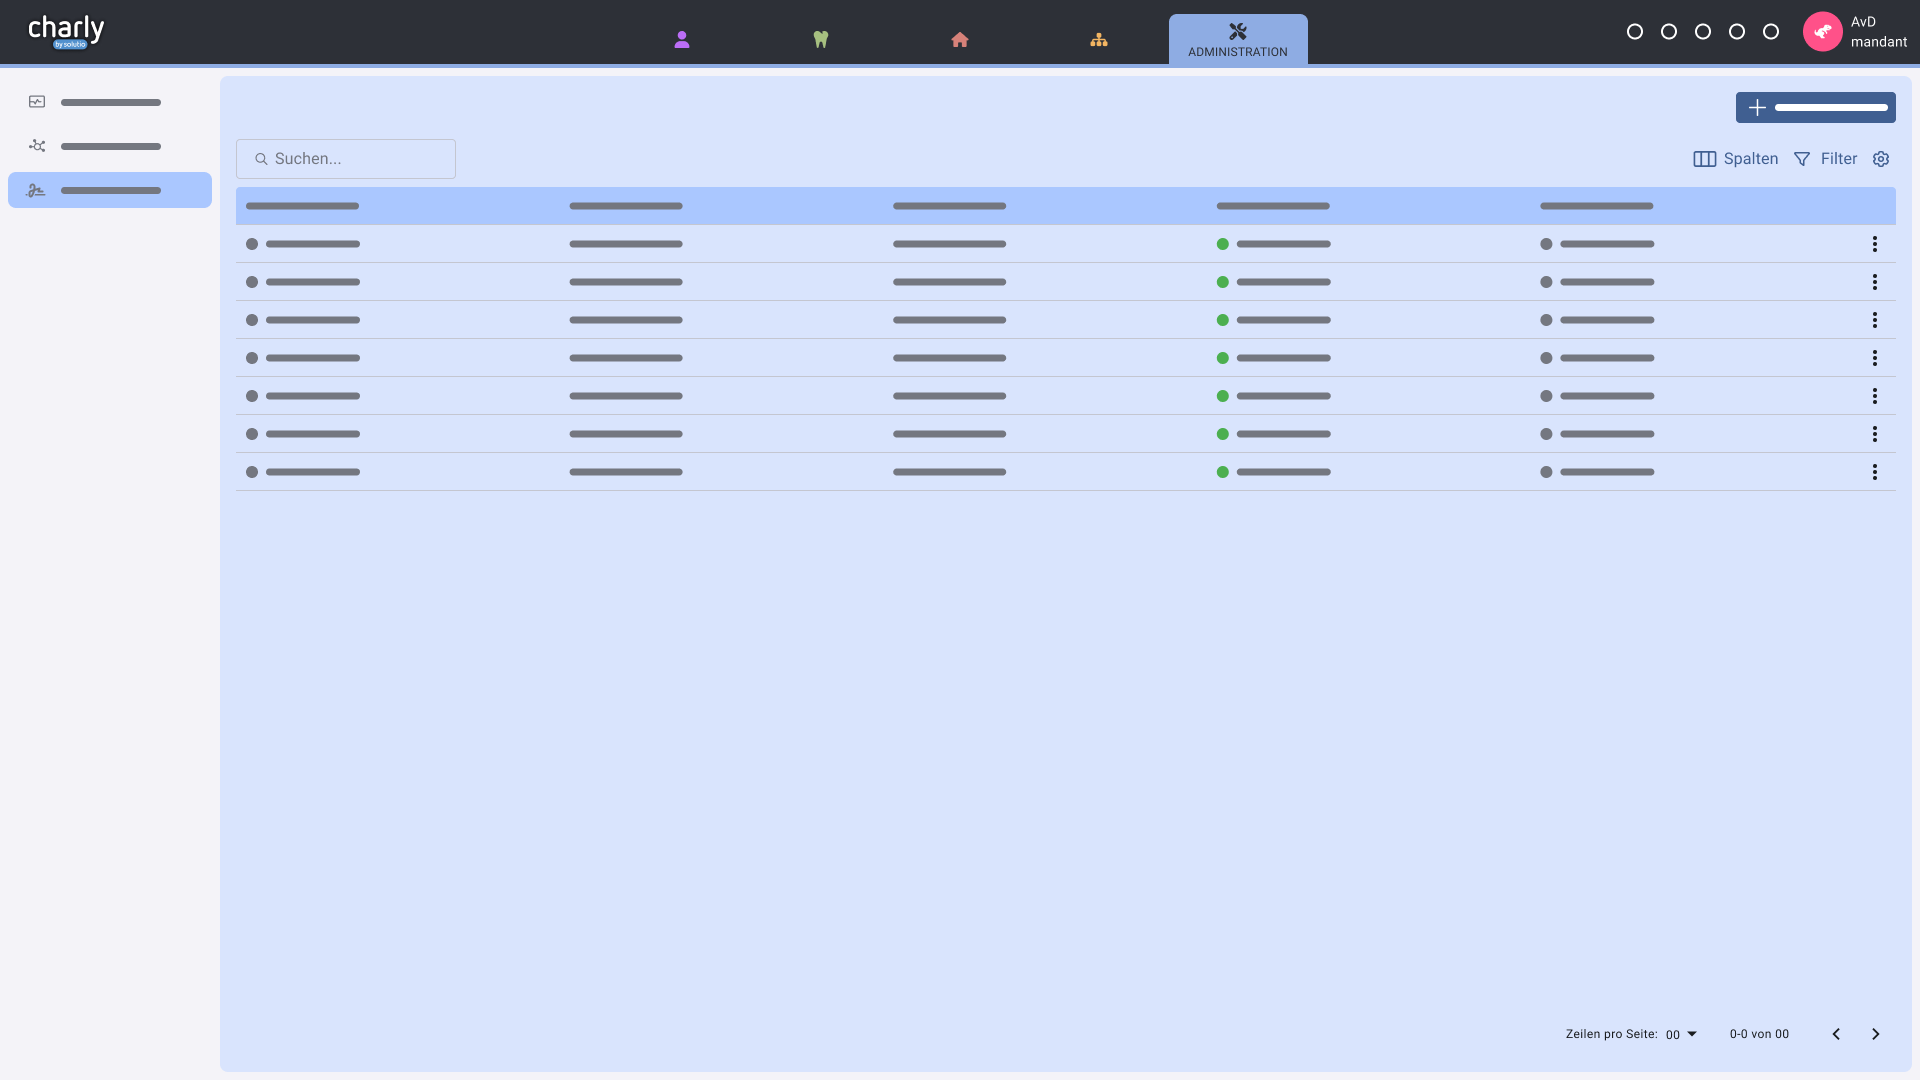Click the search magnifier icon
The height and width of the screenshot is (1080, 1920).
click(261, 159)
